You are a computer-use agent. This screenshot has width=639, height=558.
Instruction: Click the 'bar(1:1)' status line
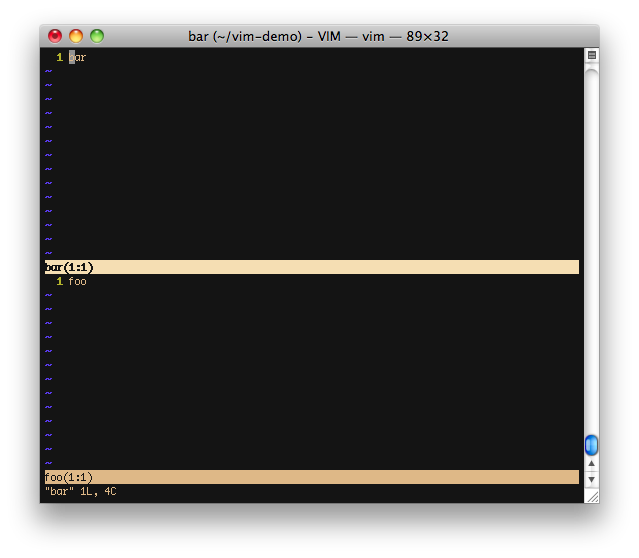point(312,267)
